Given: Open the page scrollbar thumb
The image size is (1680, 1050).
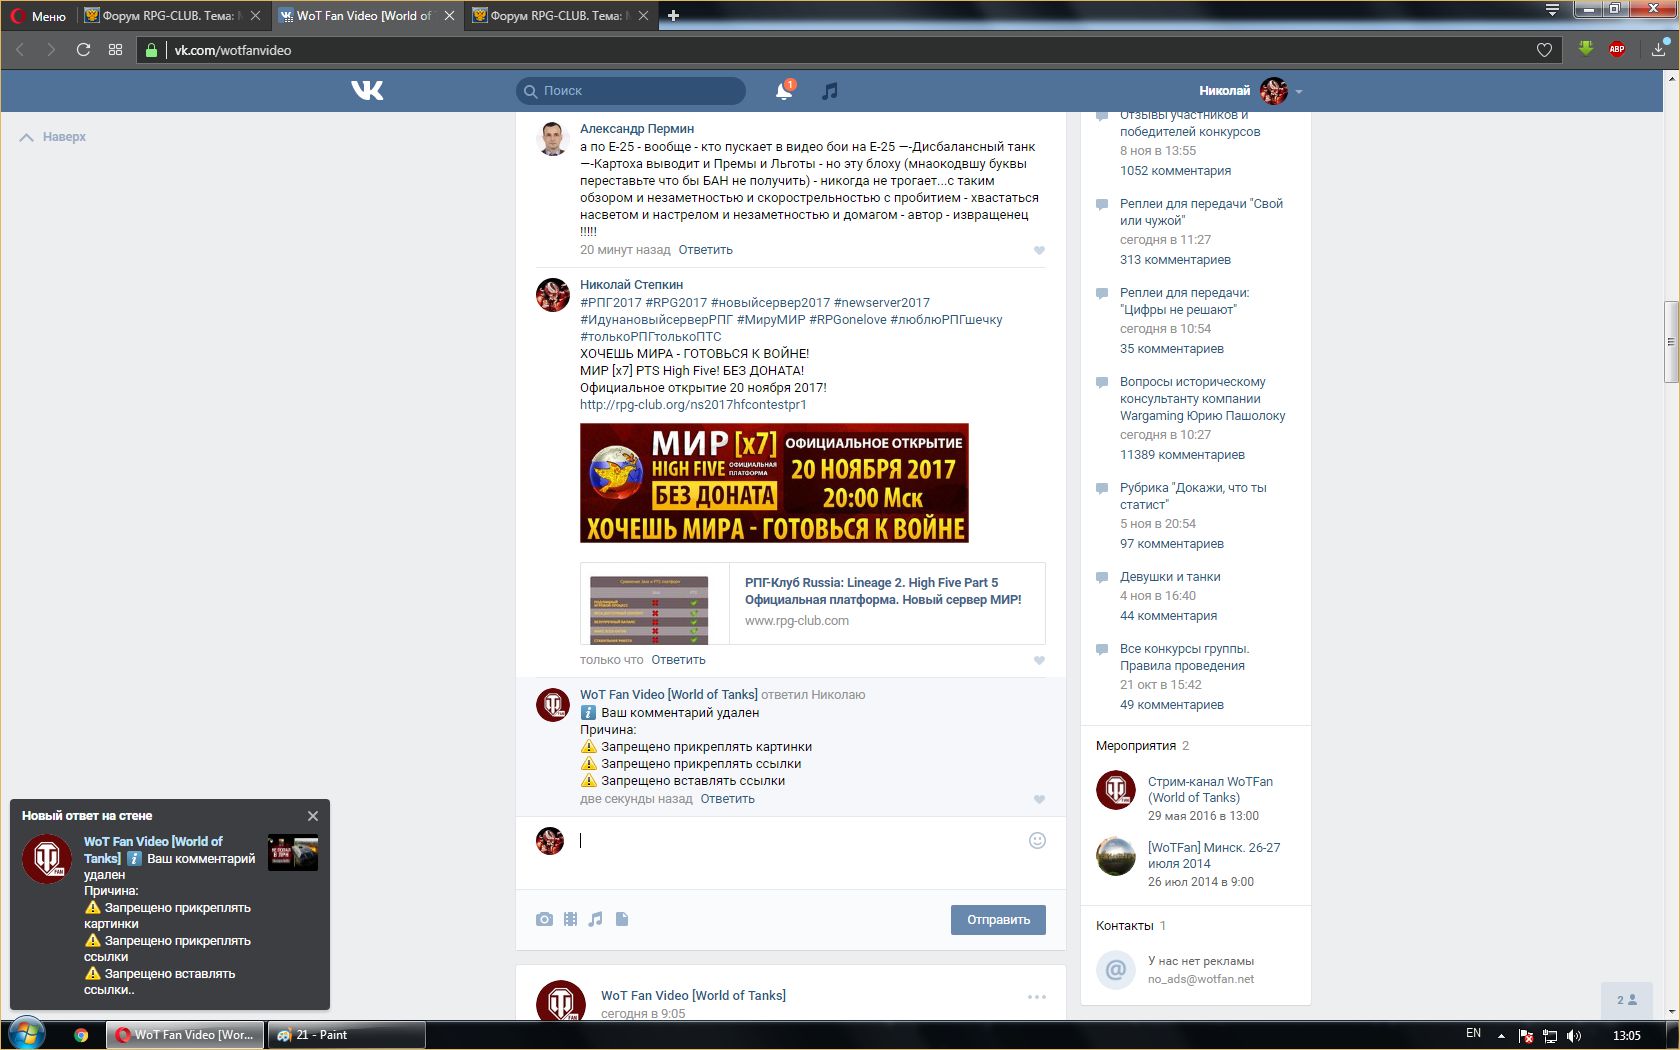Looking at the screenshot, I should click(1671, 342).
